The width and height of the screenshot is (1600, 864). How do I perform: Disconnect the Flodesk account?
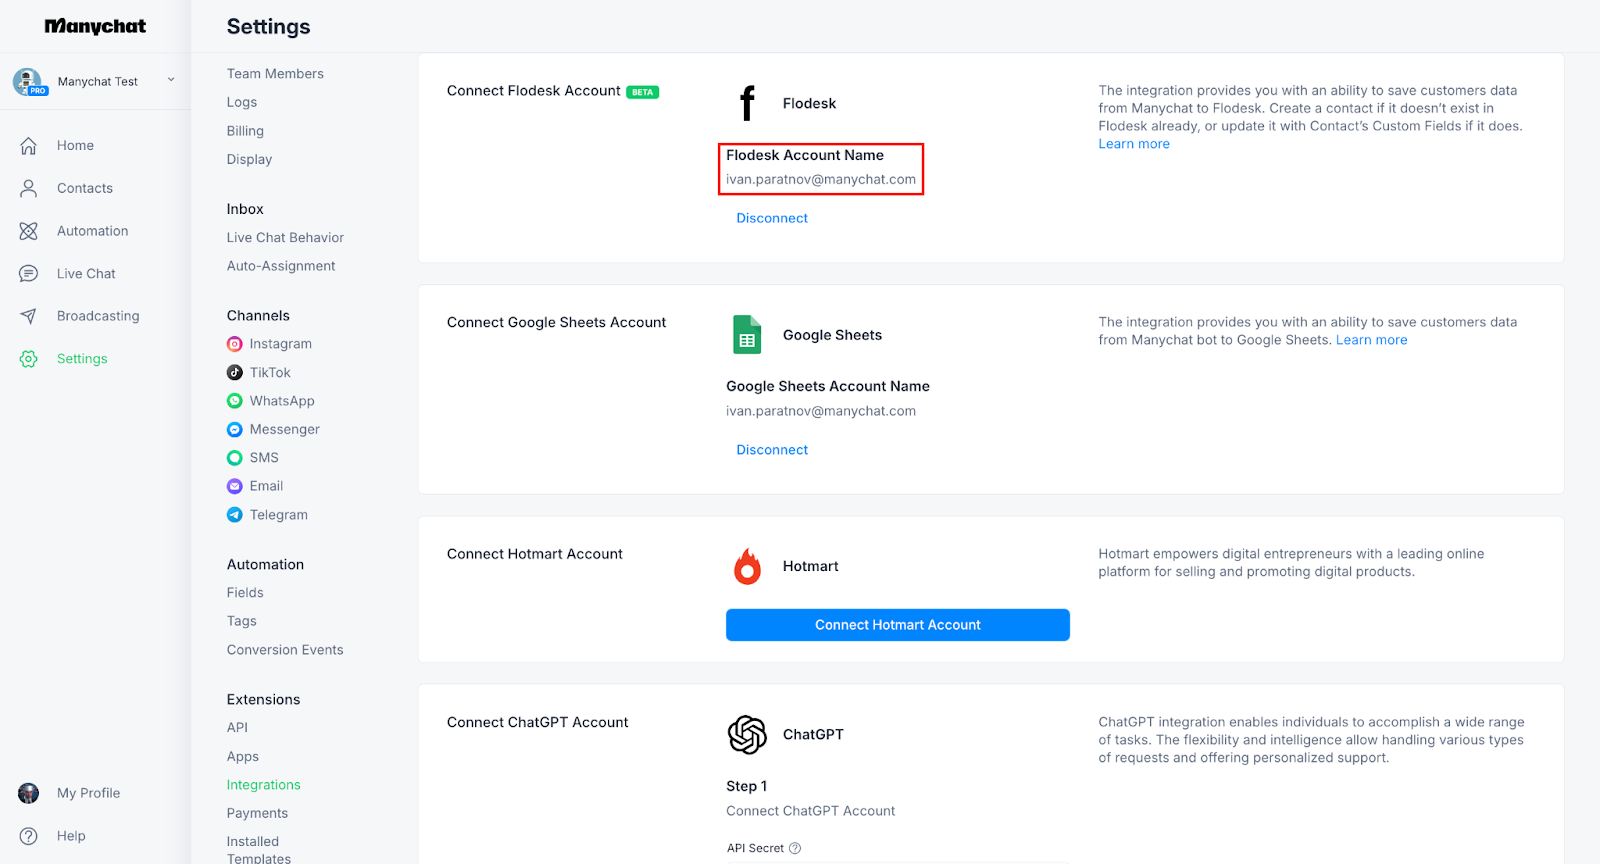click(x=772, y=218)
